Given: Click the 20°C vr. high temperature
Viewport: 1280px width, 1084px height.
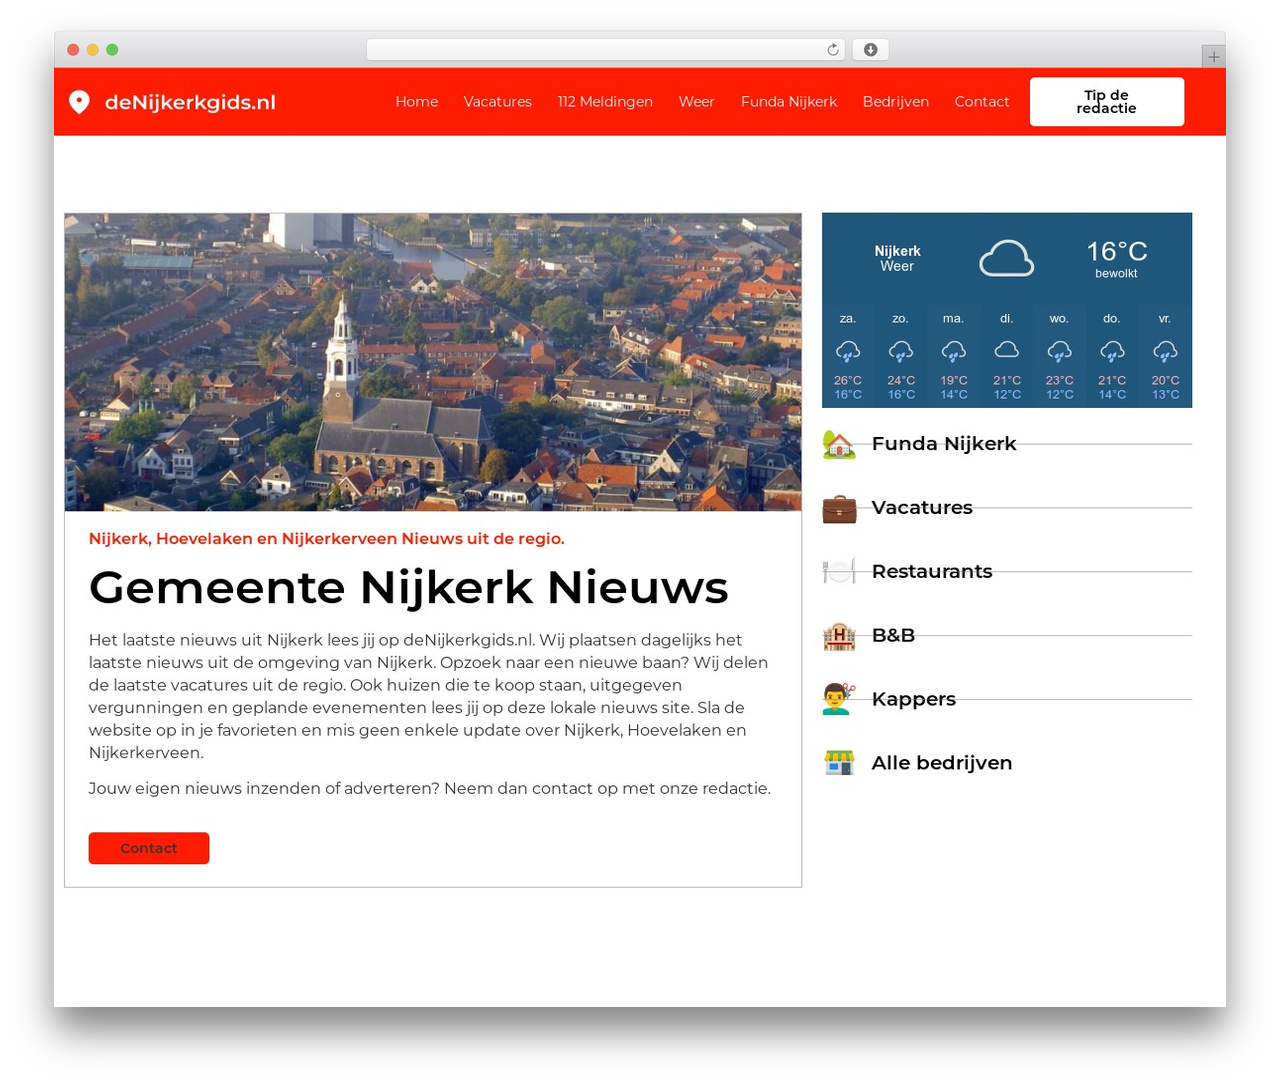Looking at the screenshot, I should 1165,380.
